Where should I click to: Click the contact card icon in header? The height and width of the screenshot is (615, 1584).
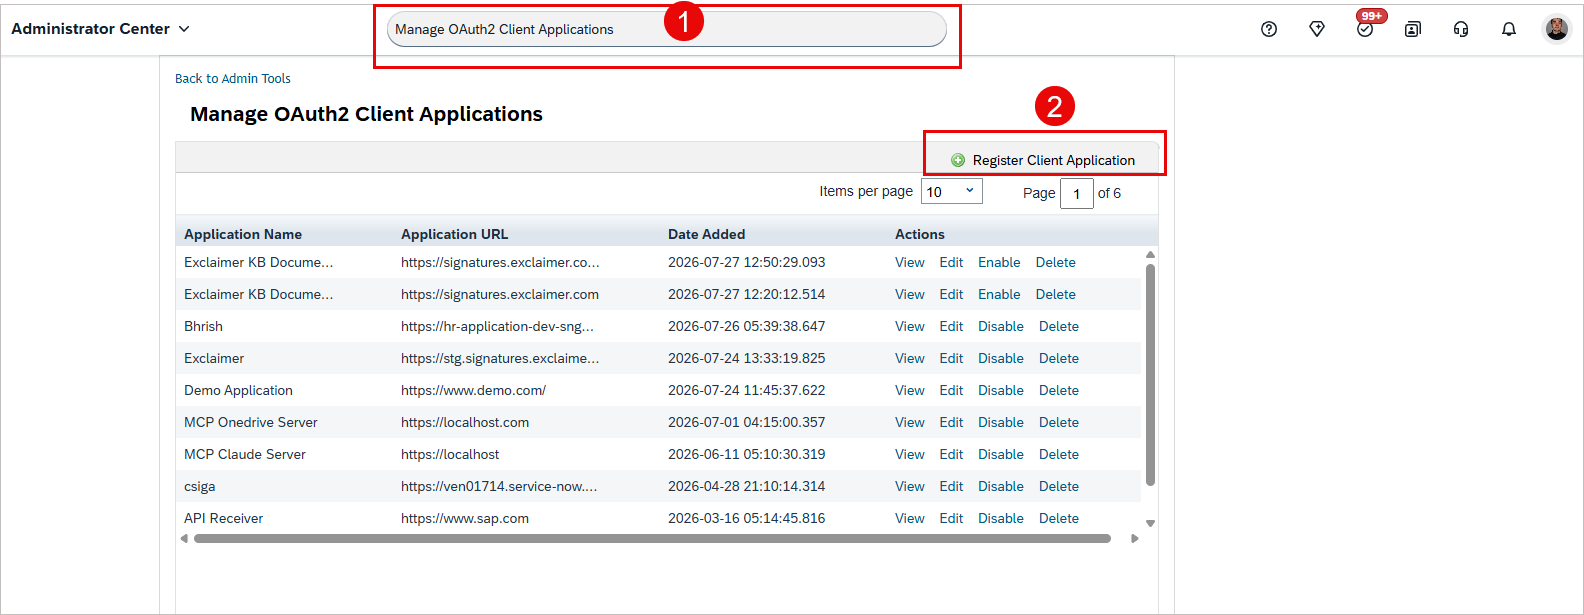click(x=1413, y=29)
